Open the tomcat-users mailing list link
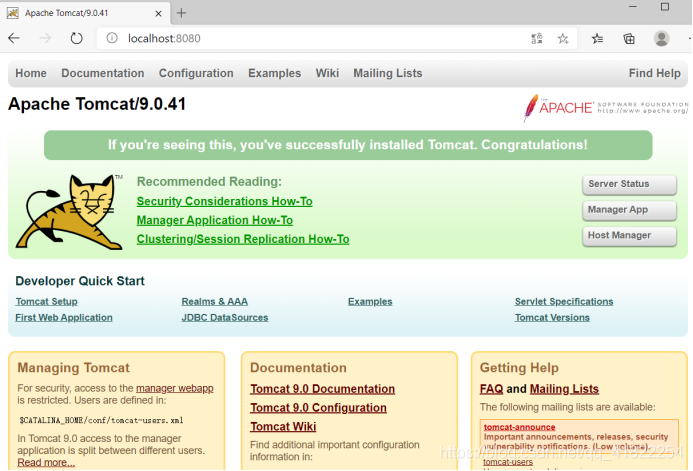 (508, 462)
